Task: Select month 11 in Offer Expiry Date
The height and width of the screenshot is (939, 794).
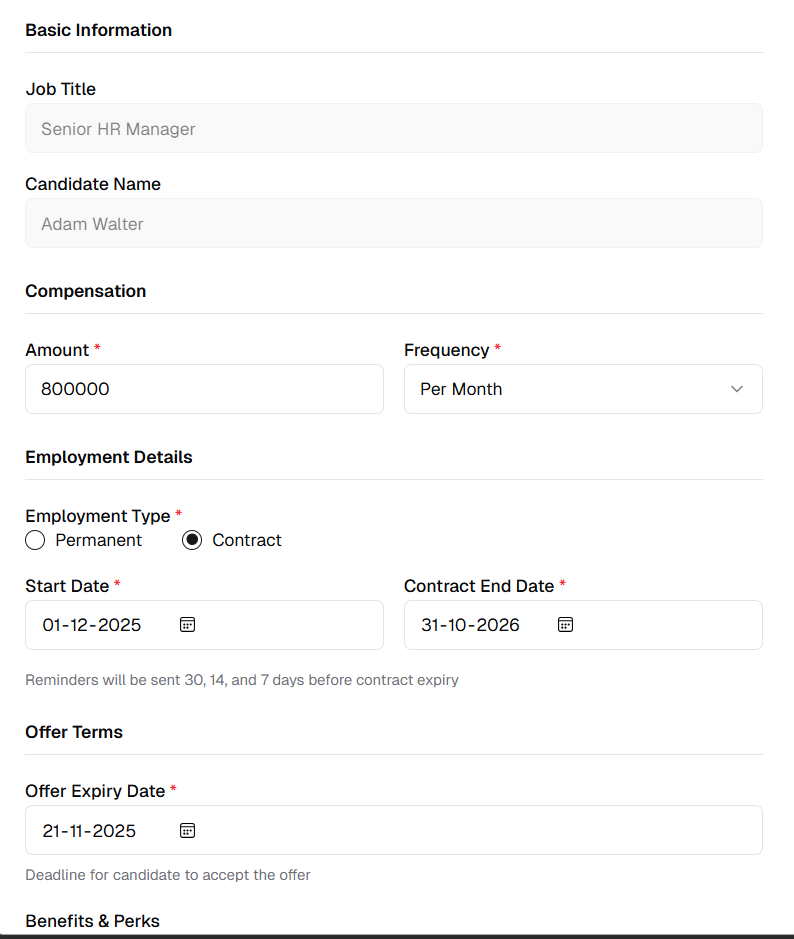Action: [x=78, y=831]
